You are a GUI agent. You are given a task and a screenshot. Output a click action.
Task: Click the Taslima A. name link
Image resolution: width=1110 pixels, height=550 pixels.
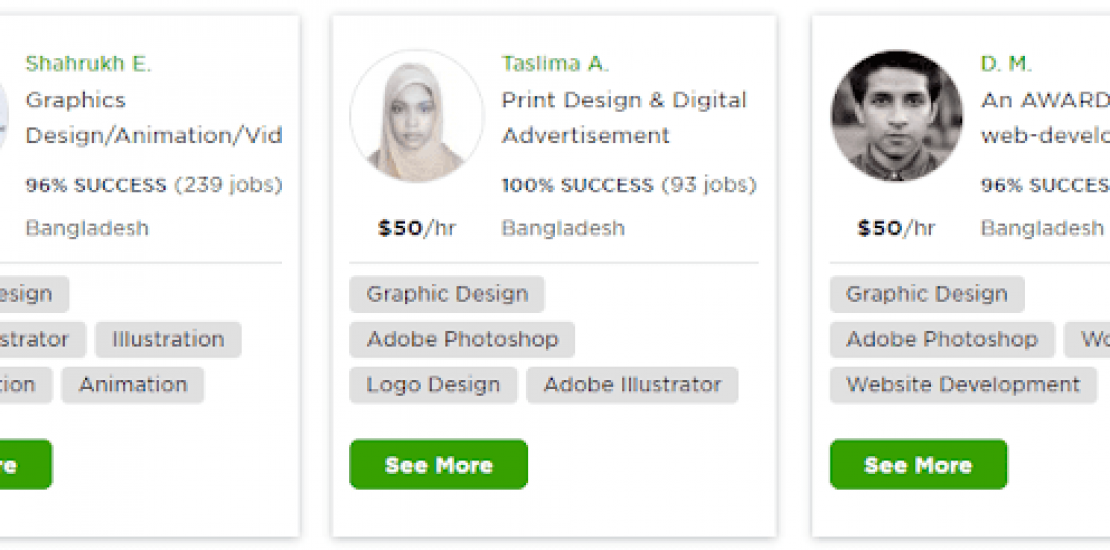(x=555, y=64)
